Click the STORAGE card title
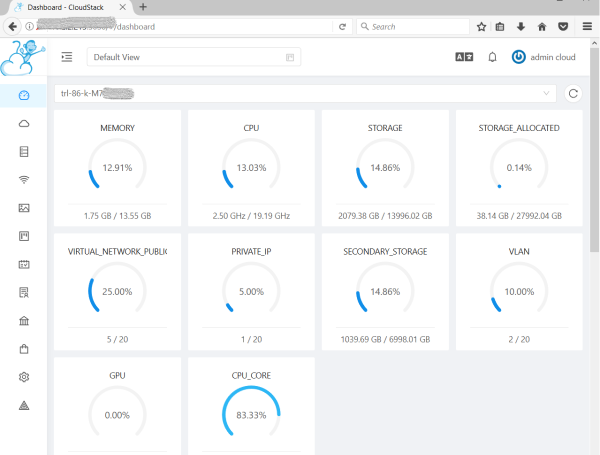Viewport: 600px width, 455px height. click(x=385, y=128)
